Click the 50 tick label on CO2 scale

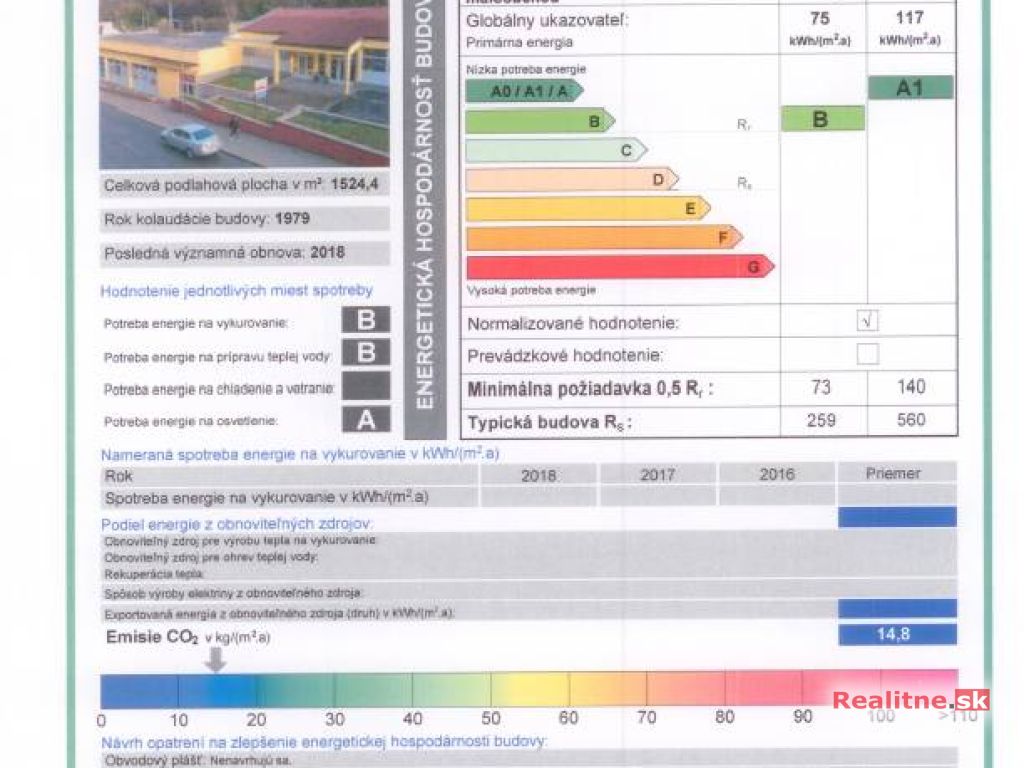point(490,718)
